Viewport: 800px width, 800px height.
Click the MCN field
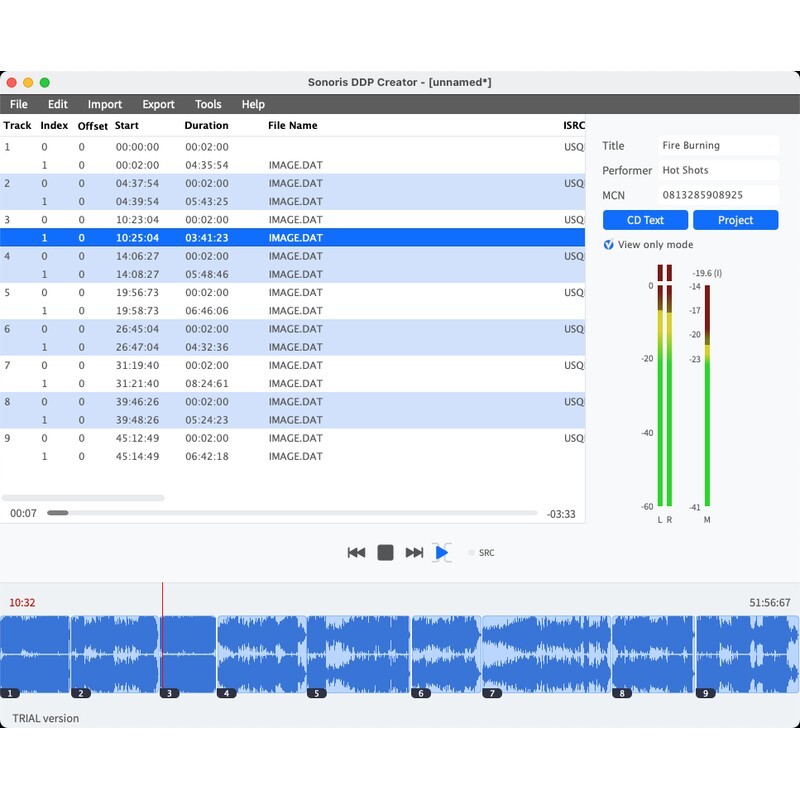pyautogui.click(x=718, y=195)
